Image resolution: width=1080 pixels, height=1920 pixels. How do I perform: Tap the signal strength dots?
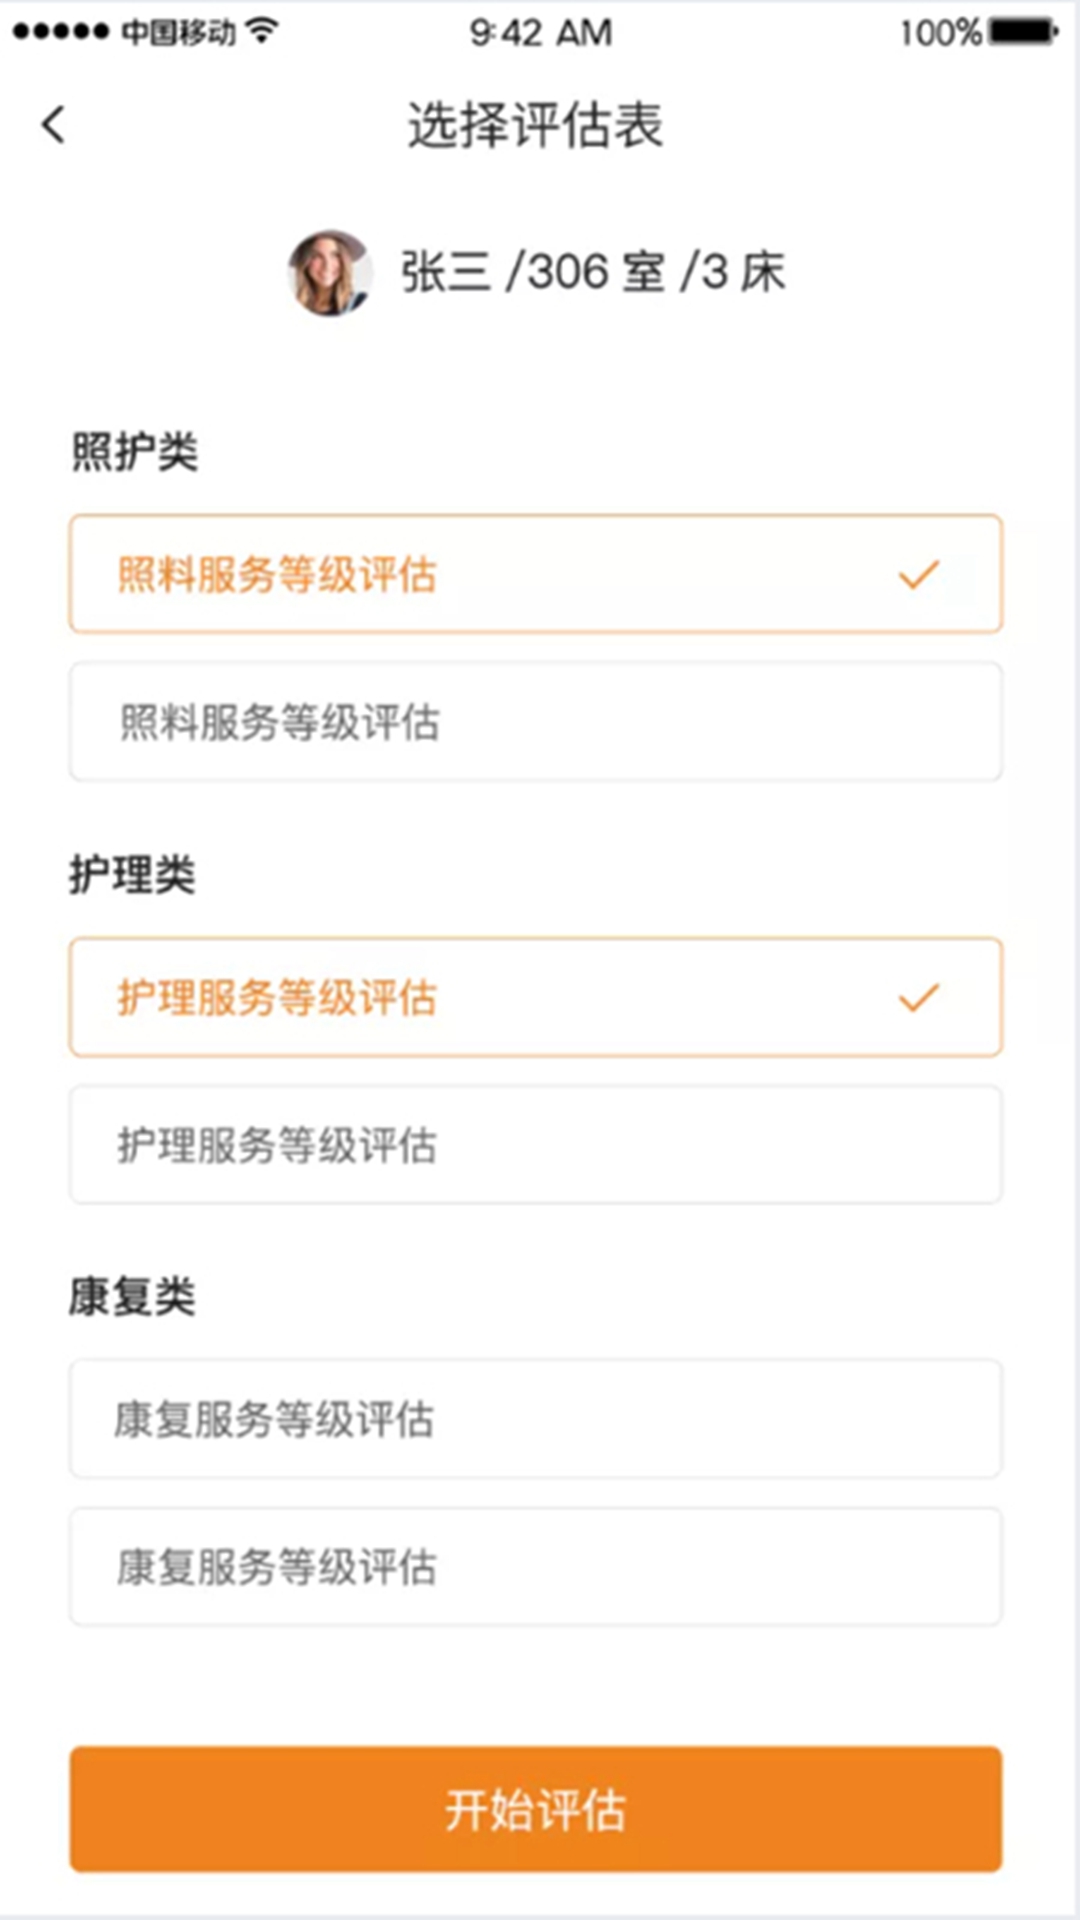point(60,32)
